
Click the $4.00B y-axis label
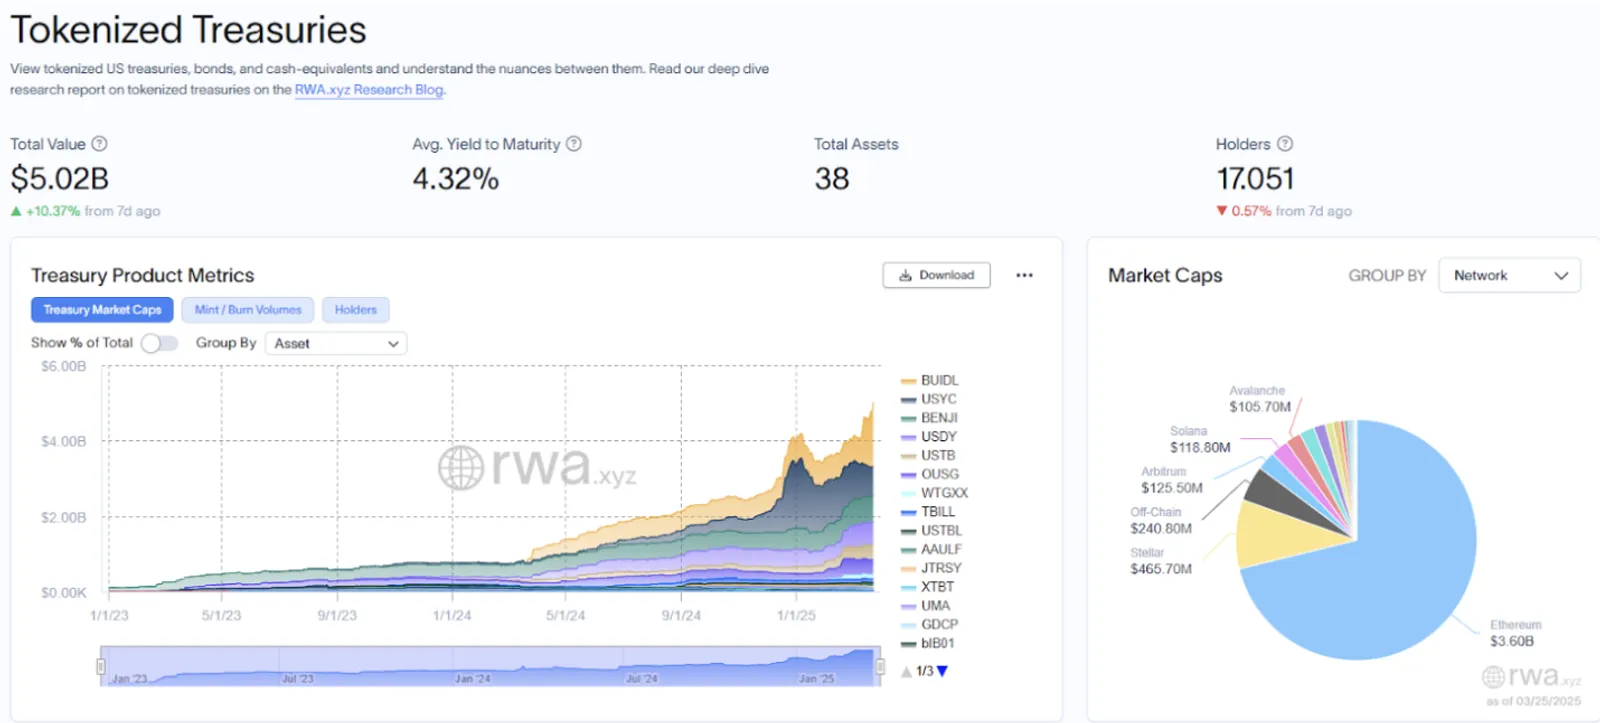[x=63, y=441]
